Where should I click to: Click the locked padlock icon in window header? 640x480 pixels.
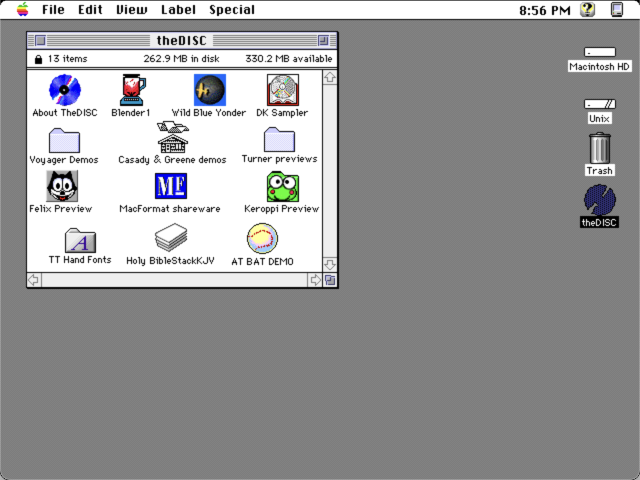(38, 59)
